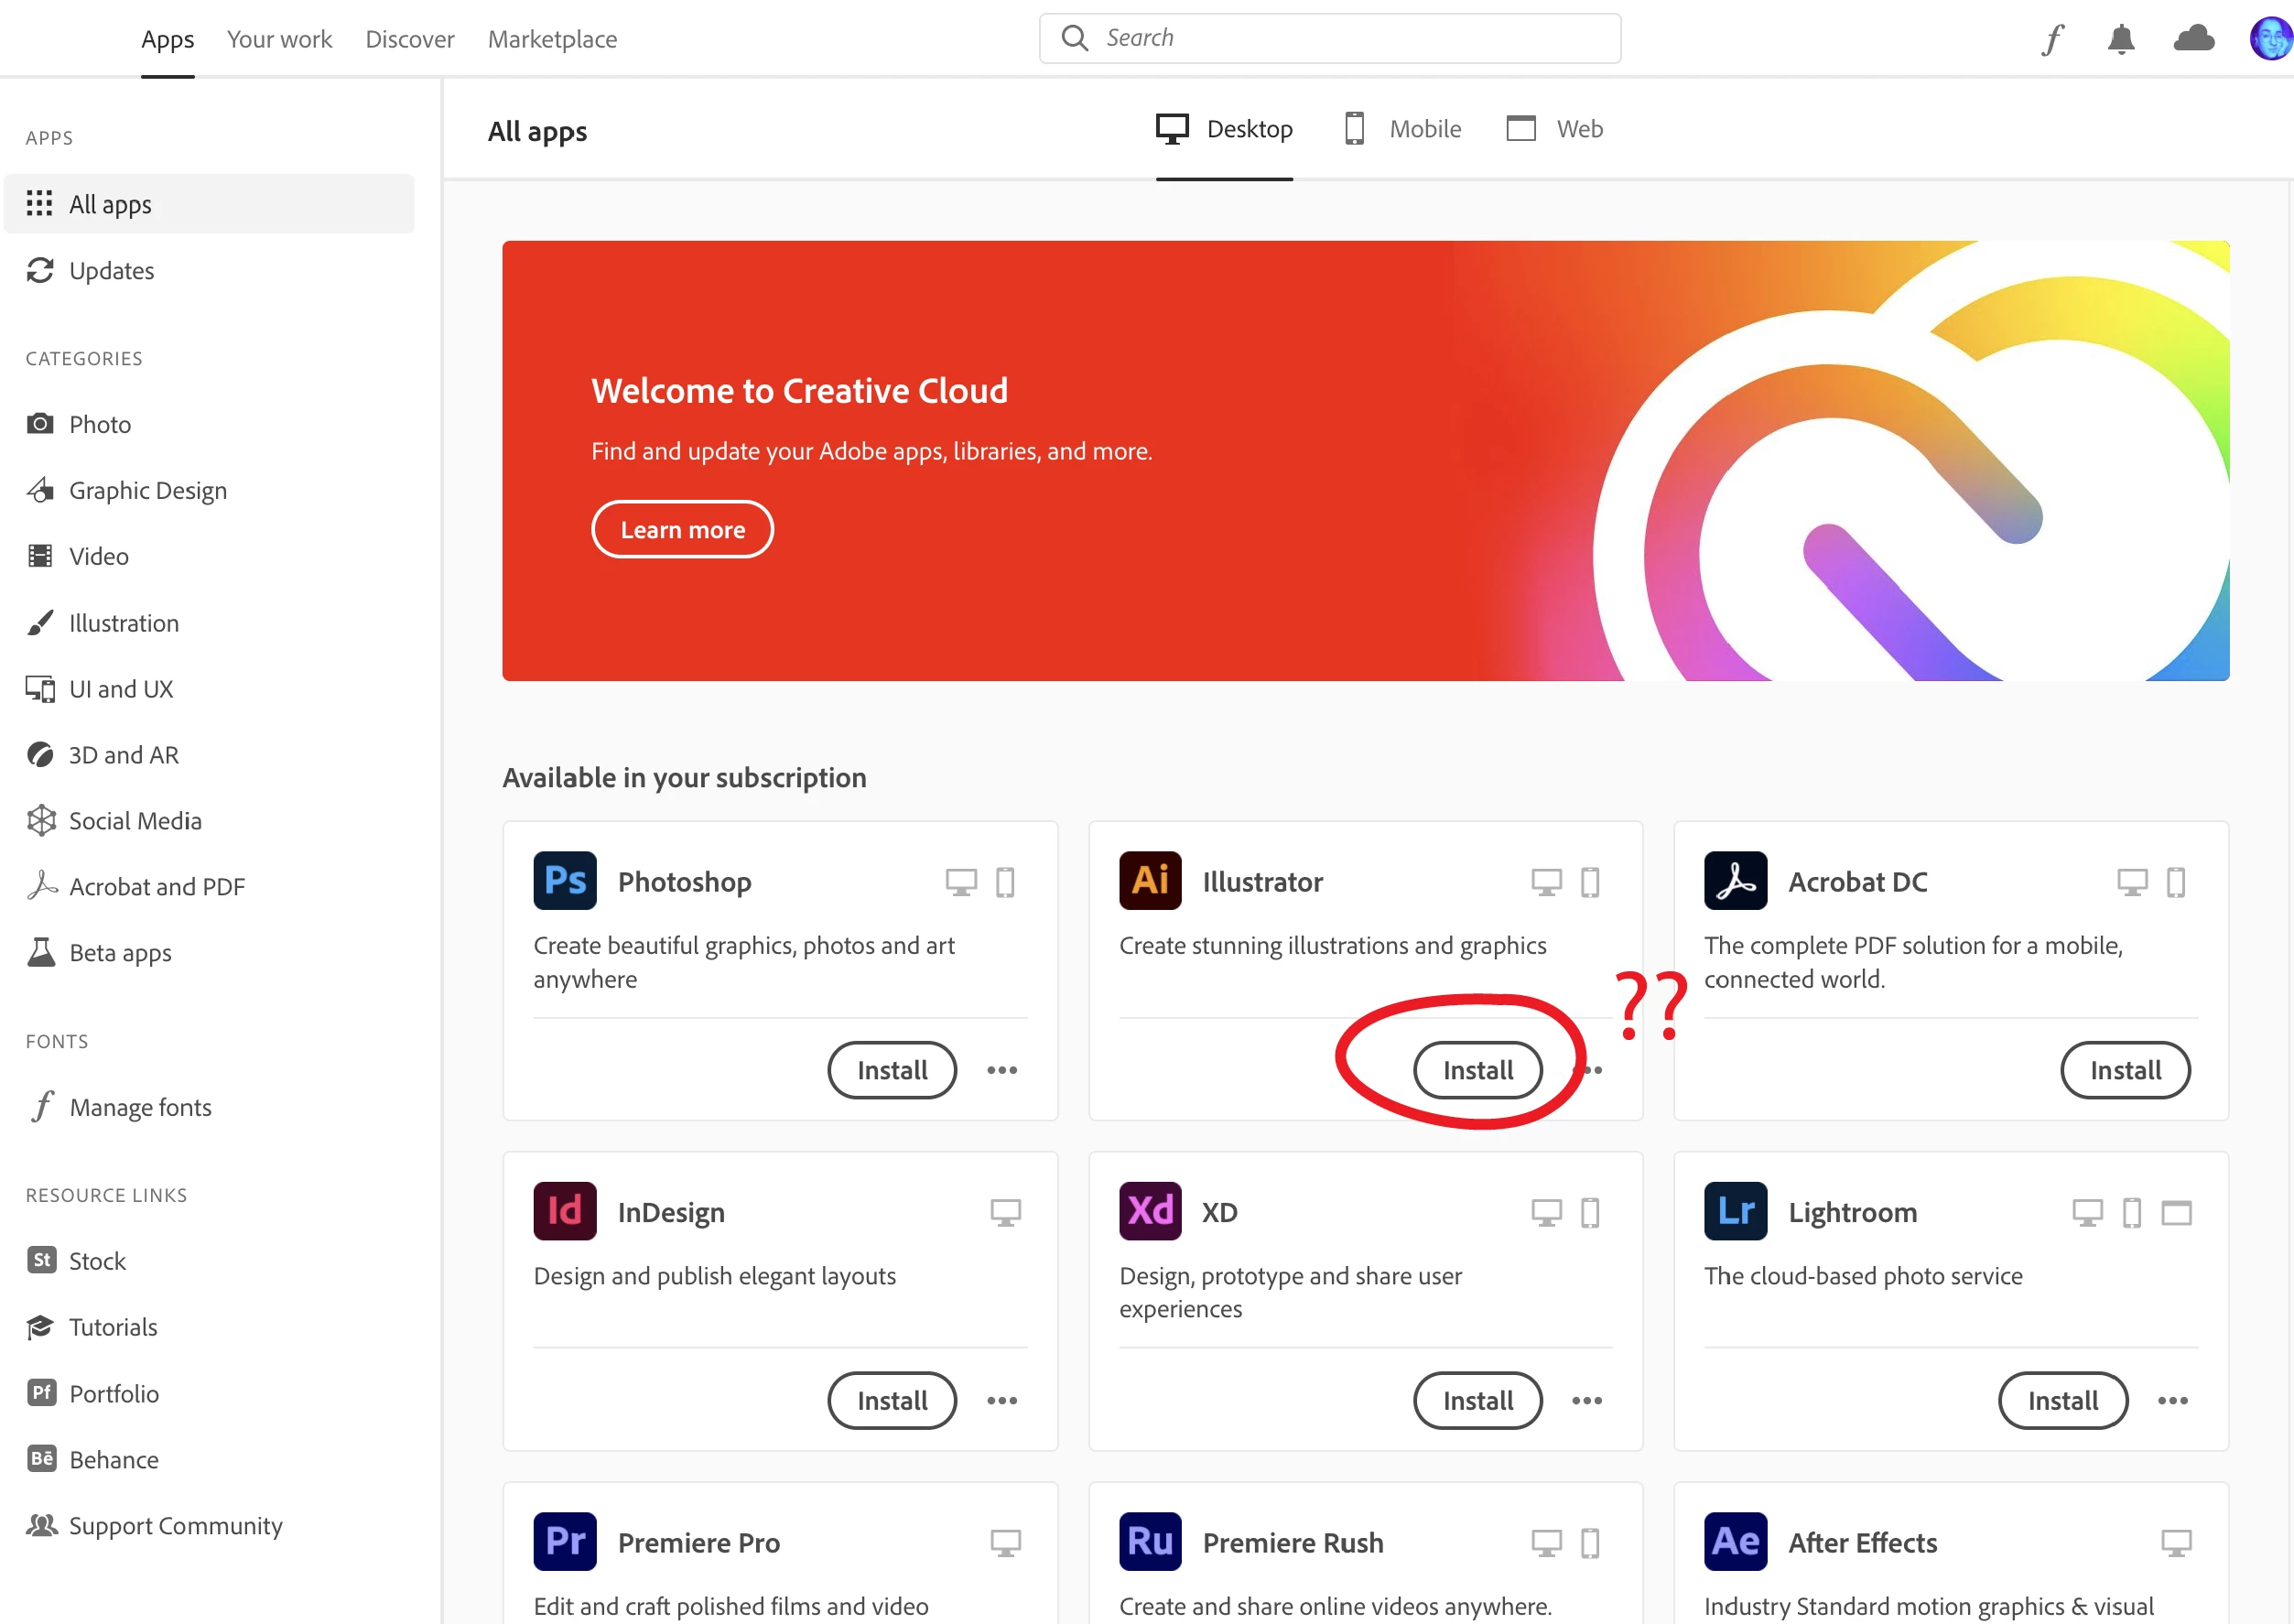Open the notifications bell
Viewport: 2294px width, 1624px height.
click(x=2121, y=39)
